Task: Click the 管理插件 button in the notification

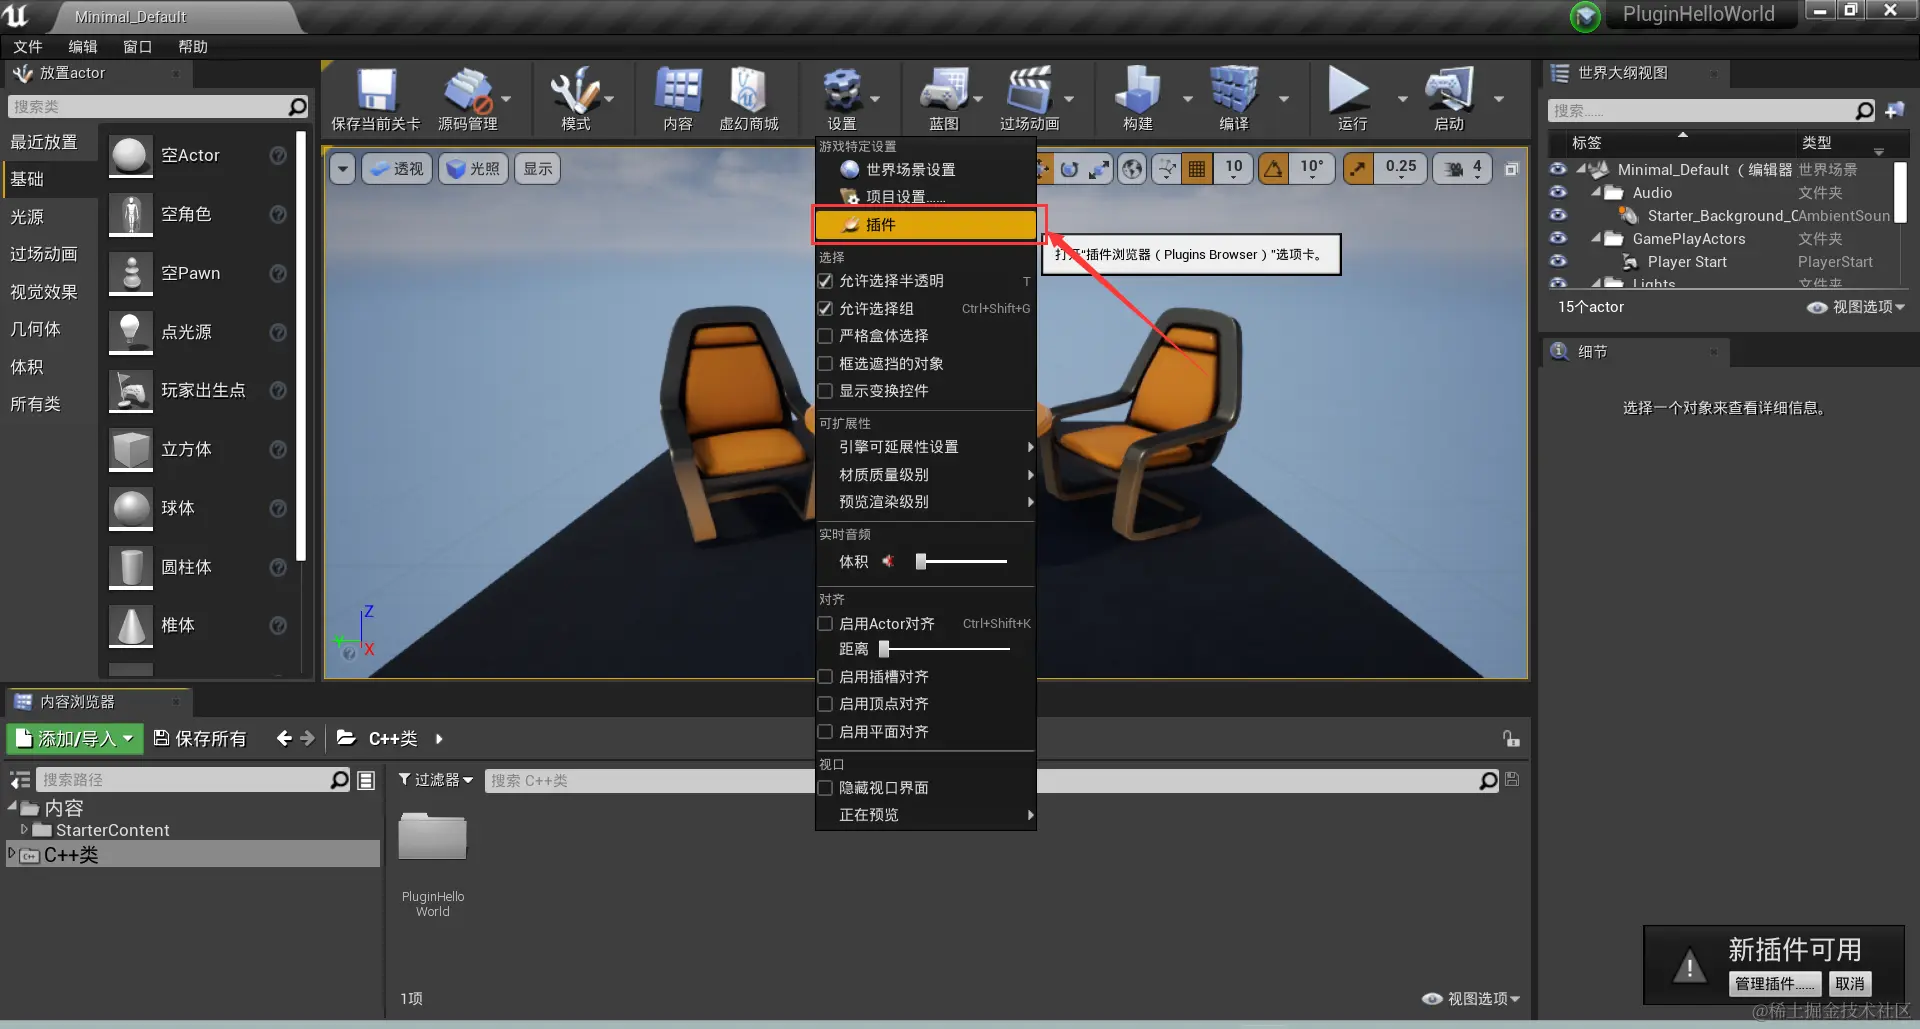Action: [1774, 984]
